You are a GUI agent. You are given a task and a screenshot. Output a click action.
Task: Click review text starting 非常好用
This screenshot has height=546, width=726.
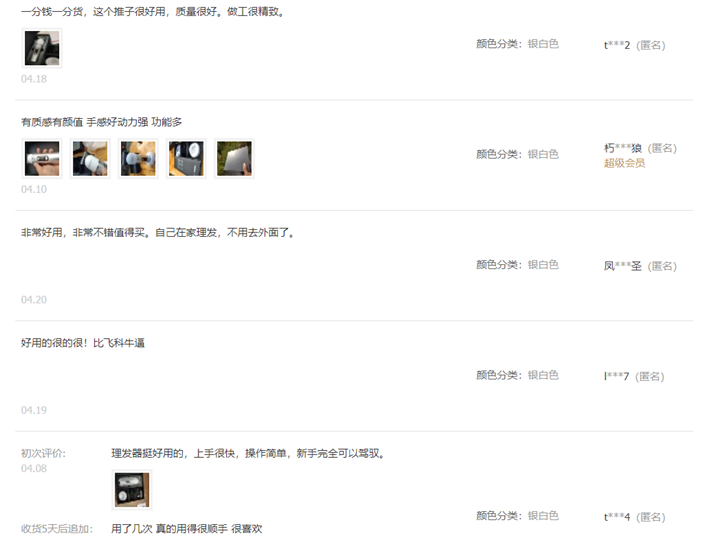[158, 232]
